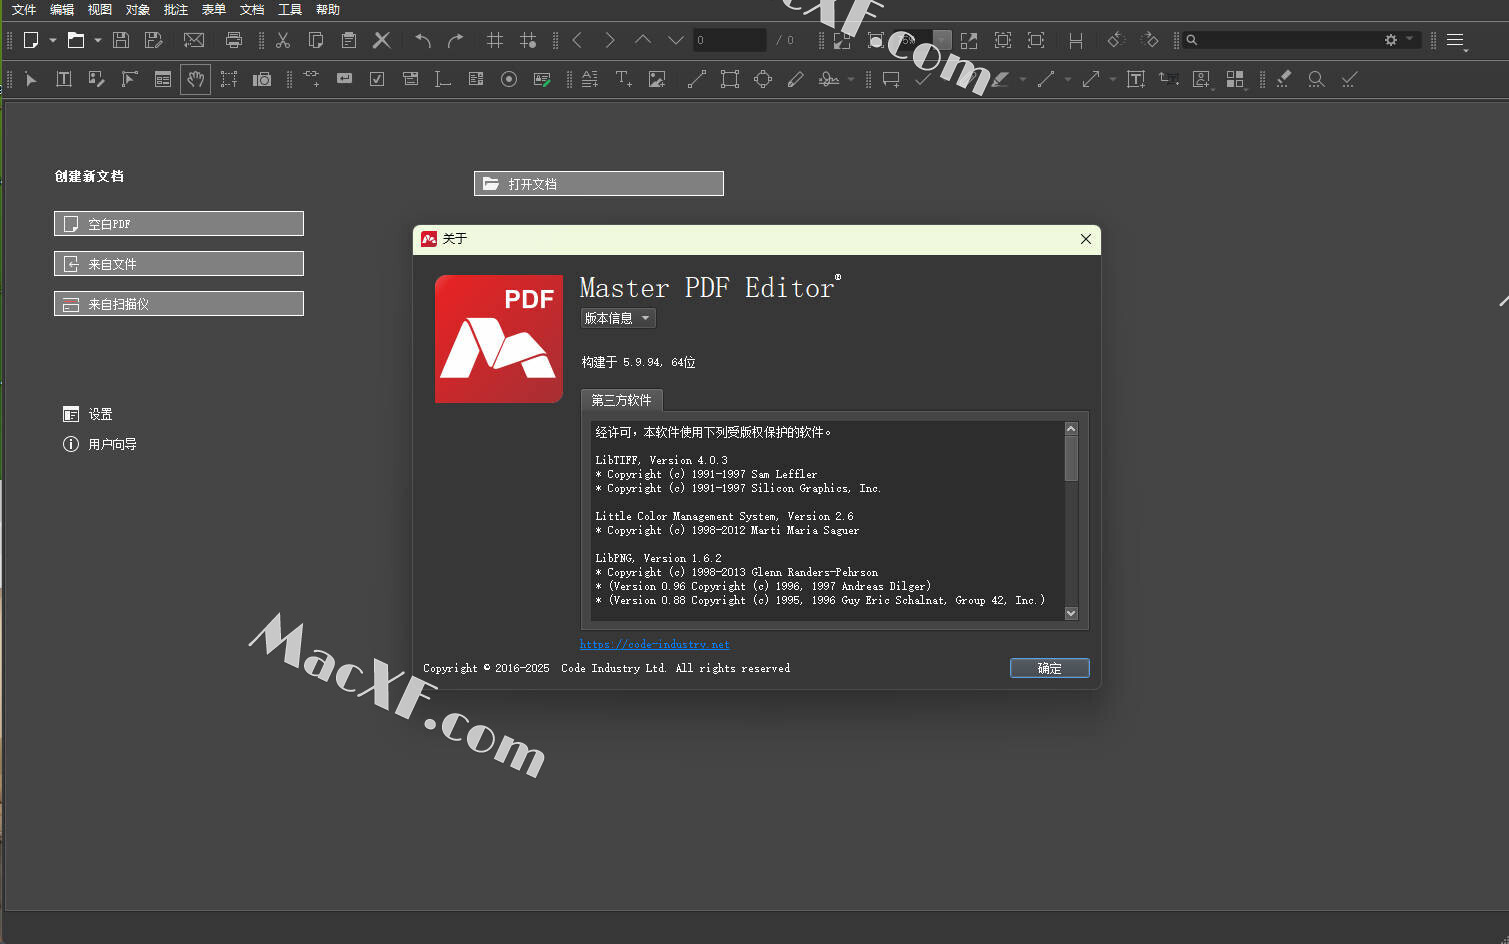Click the send by email envelope icon
The image size is (1509, 944).
pos(194,40)
